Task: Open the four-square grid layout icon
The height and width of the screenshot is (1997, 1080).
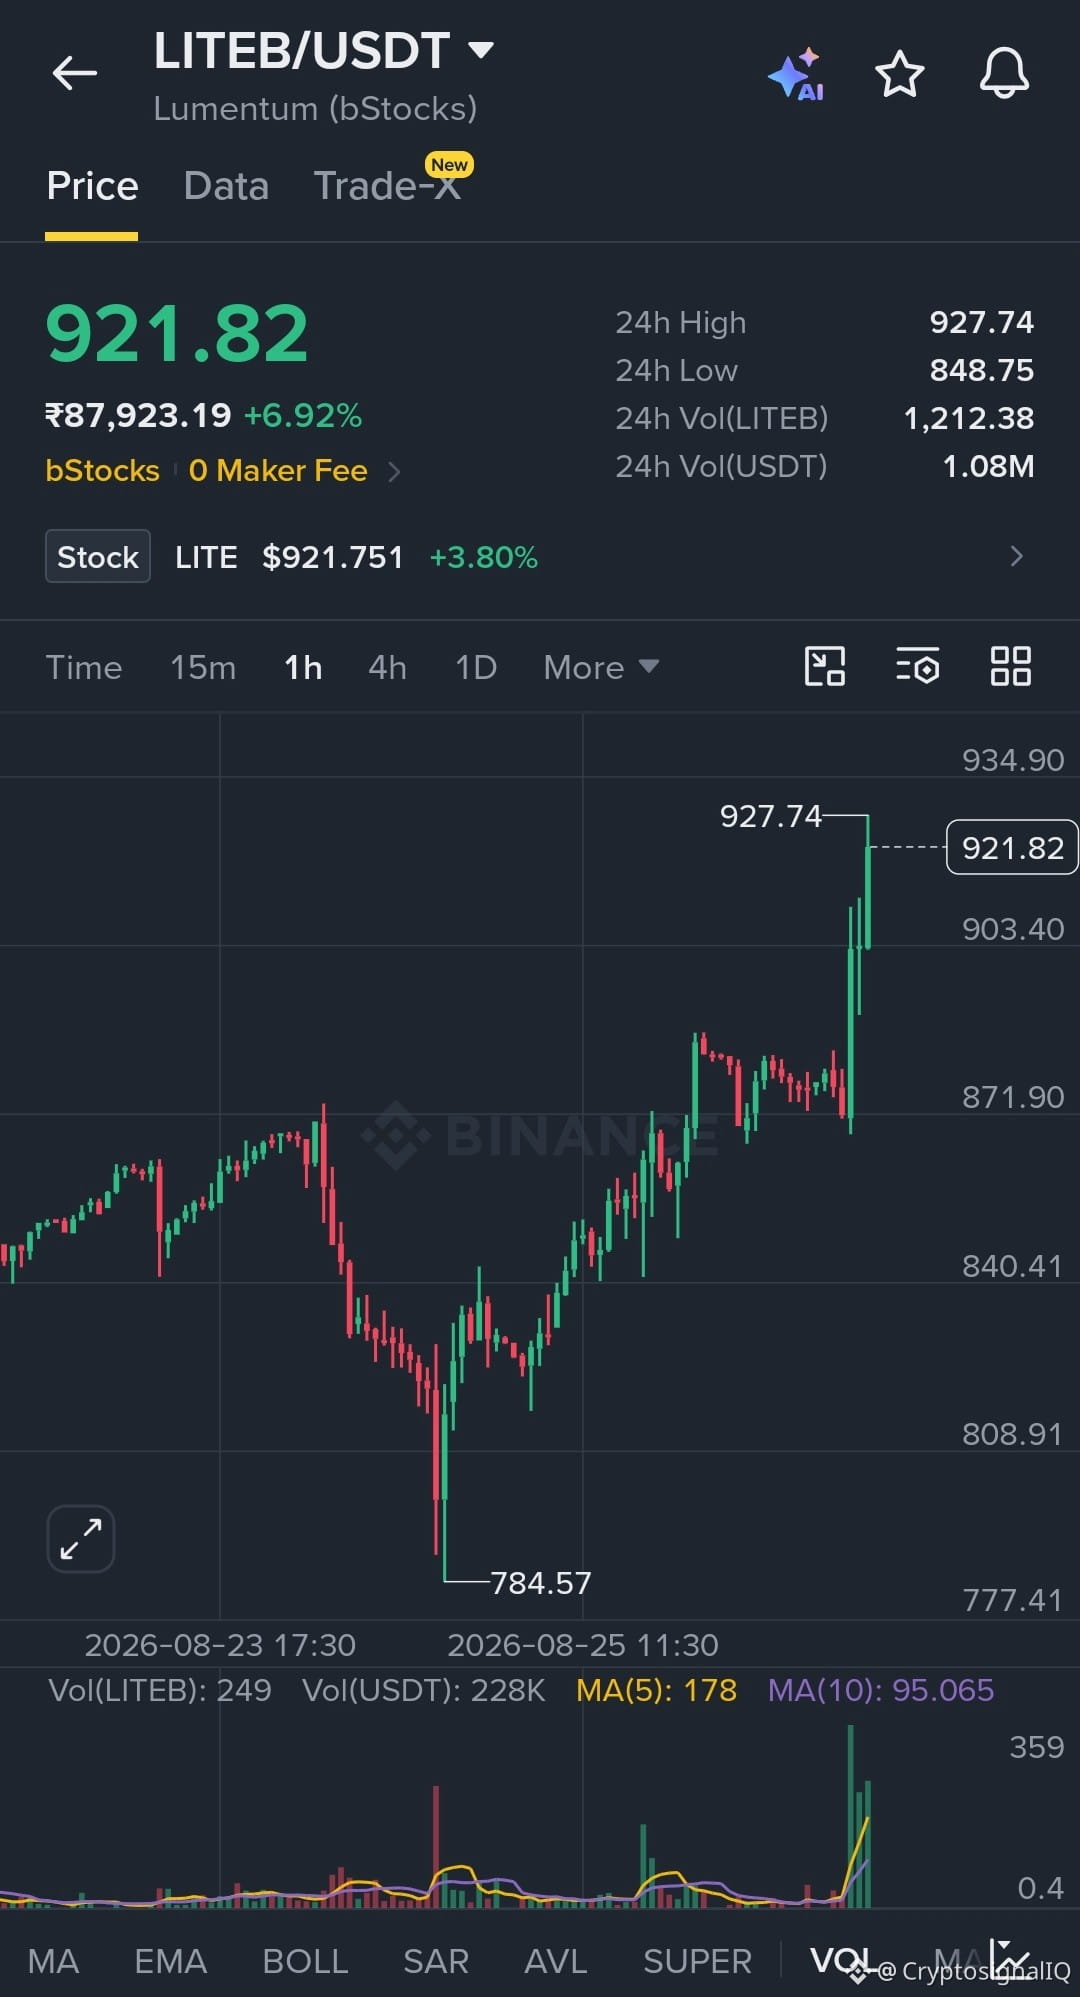Action: 1010,666
